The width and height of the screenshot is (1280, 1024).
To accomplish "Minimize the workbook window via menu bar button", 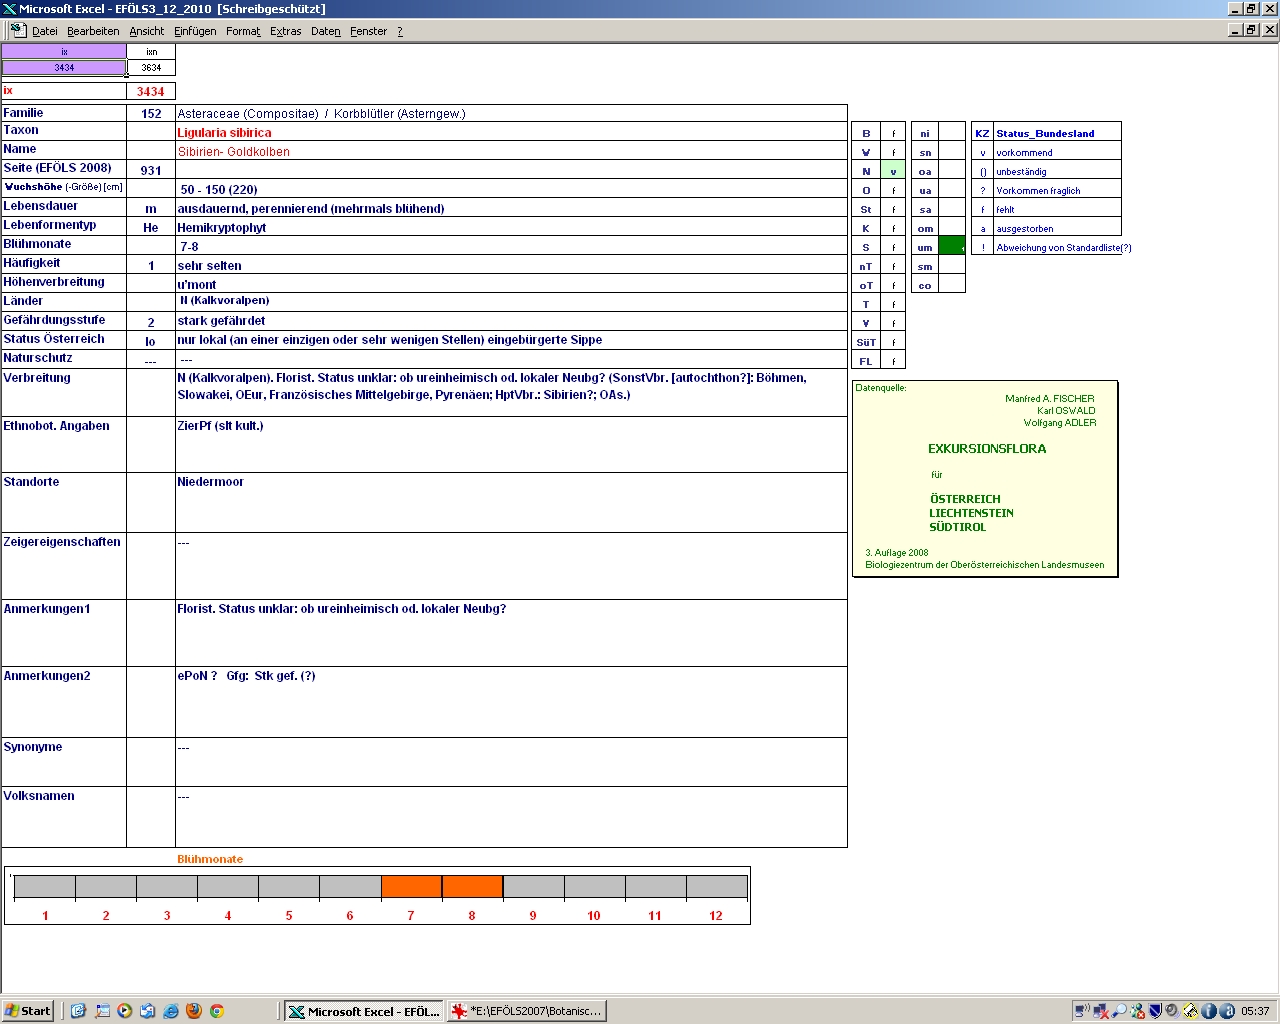I will [x=1235, y=30].
